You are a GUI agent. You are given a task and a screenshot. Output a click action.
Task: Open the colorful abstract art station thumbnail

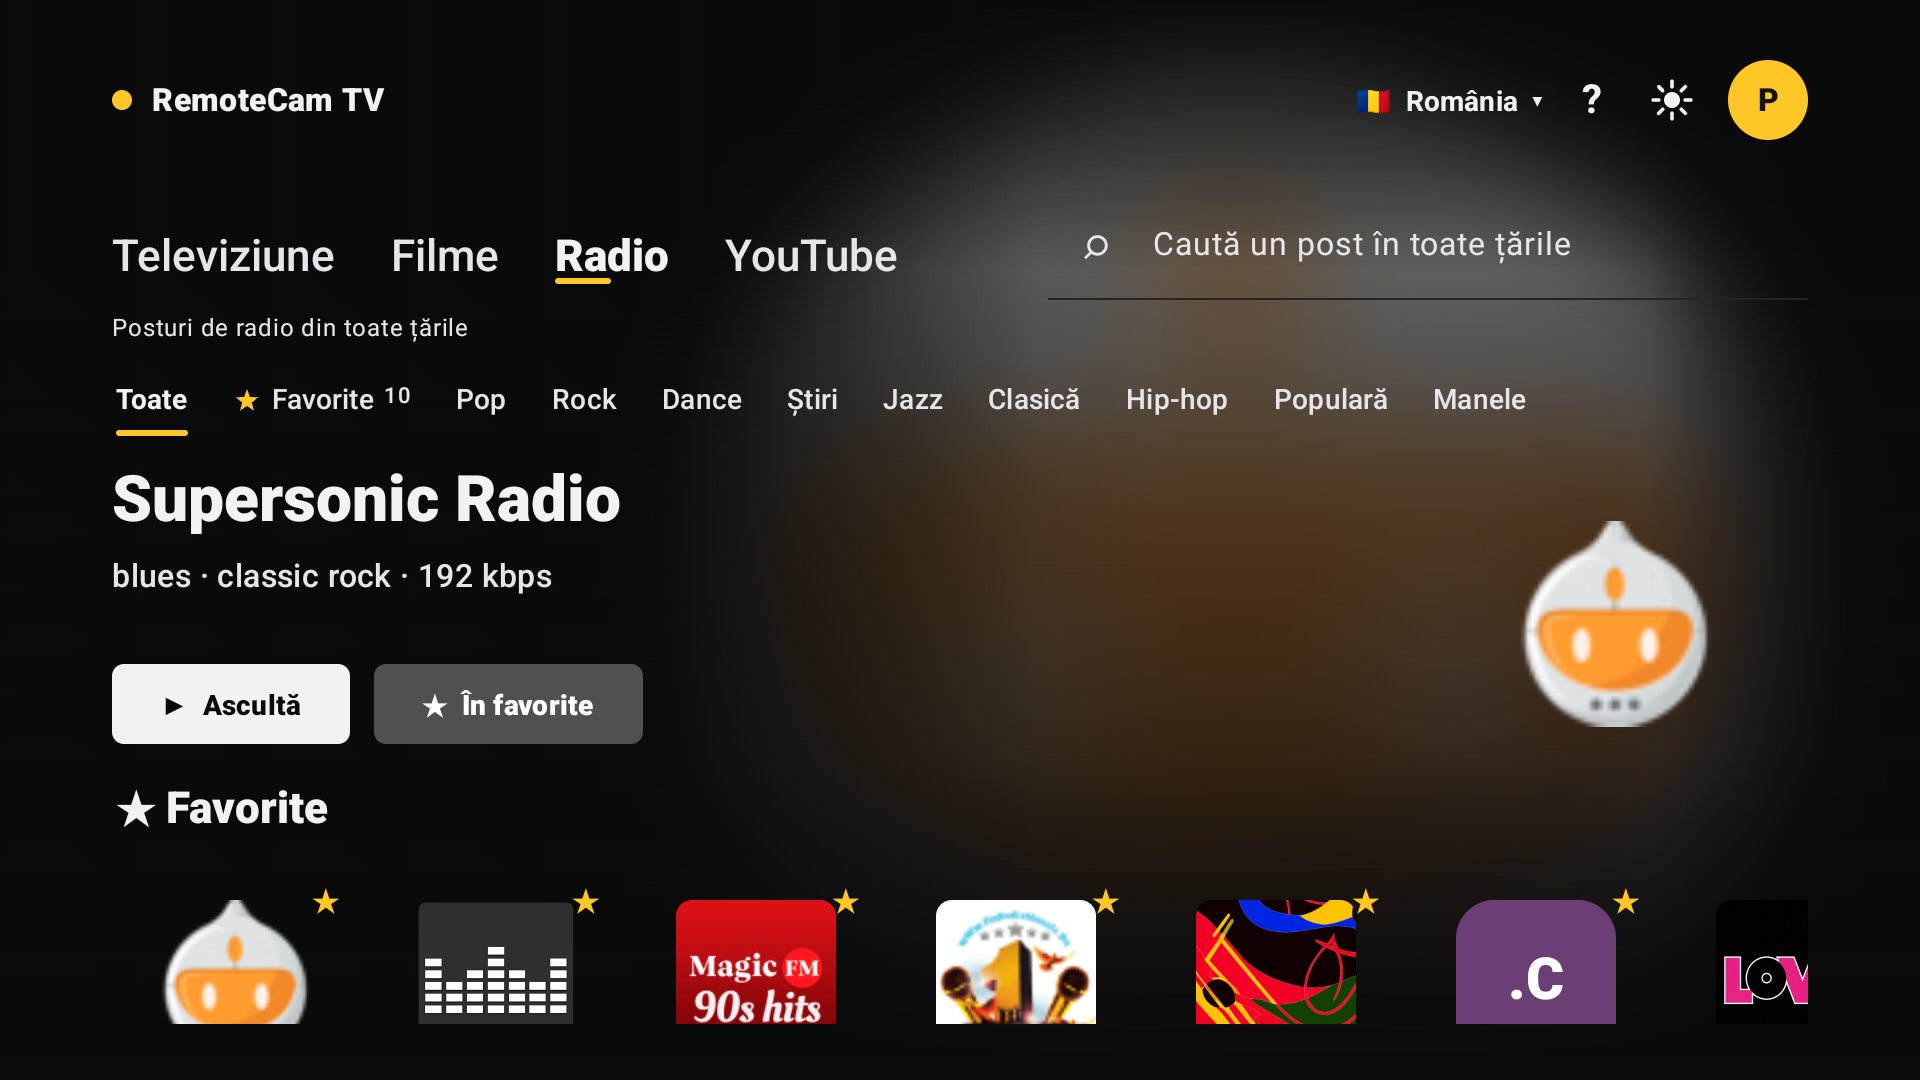(x=1276, y=962)
